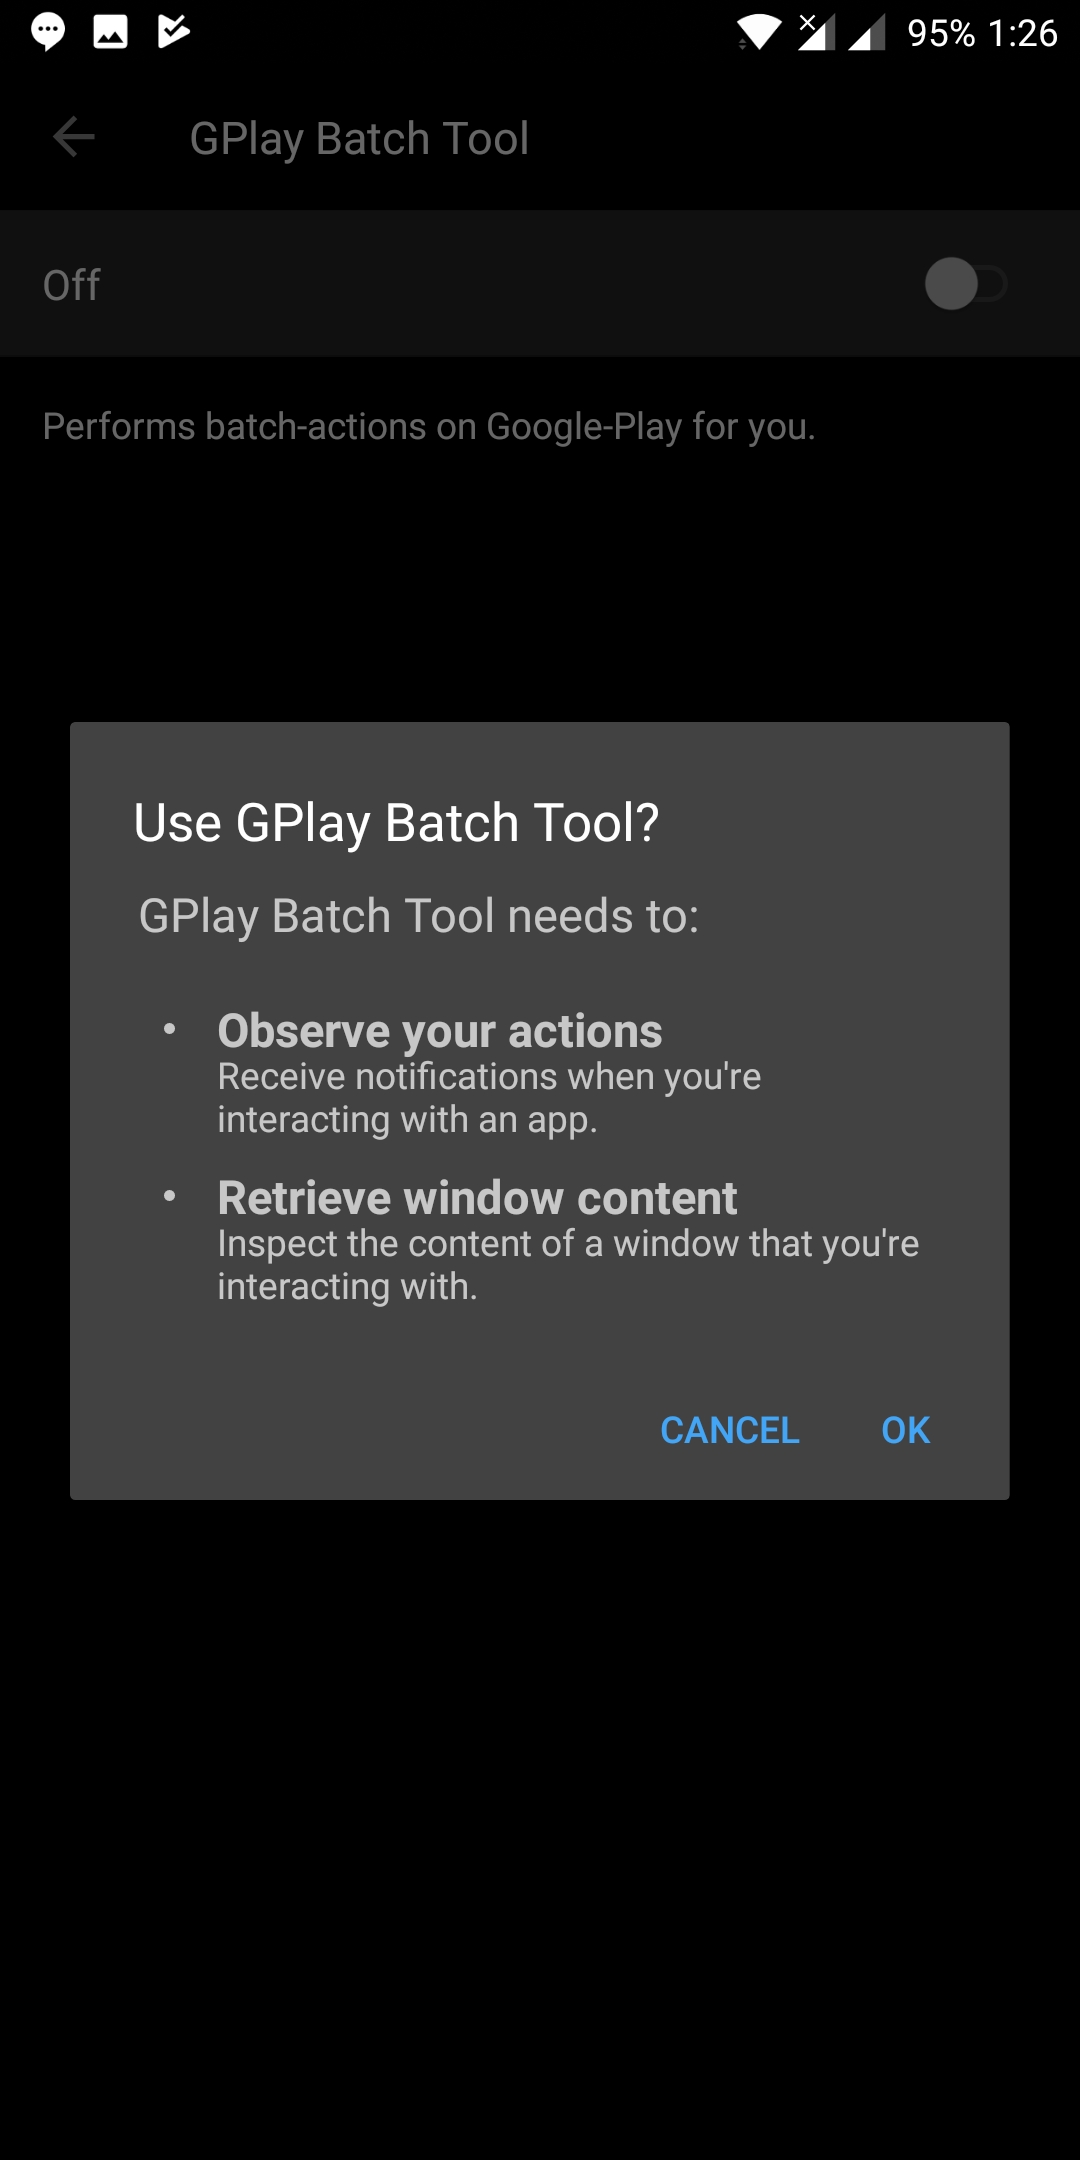Tap the checkmark tasks notification icon
1080x2160 pixels.
click(174, 32)
